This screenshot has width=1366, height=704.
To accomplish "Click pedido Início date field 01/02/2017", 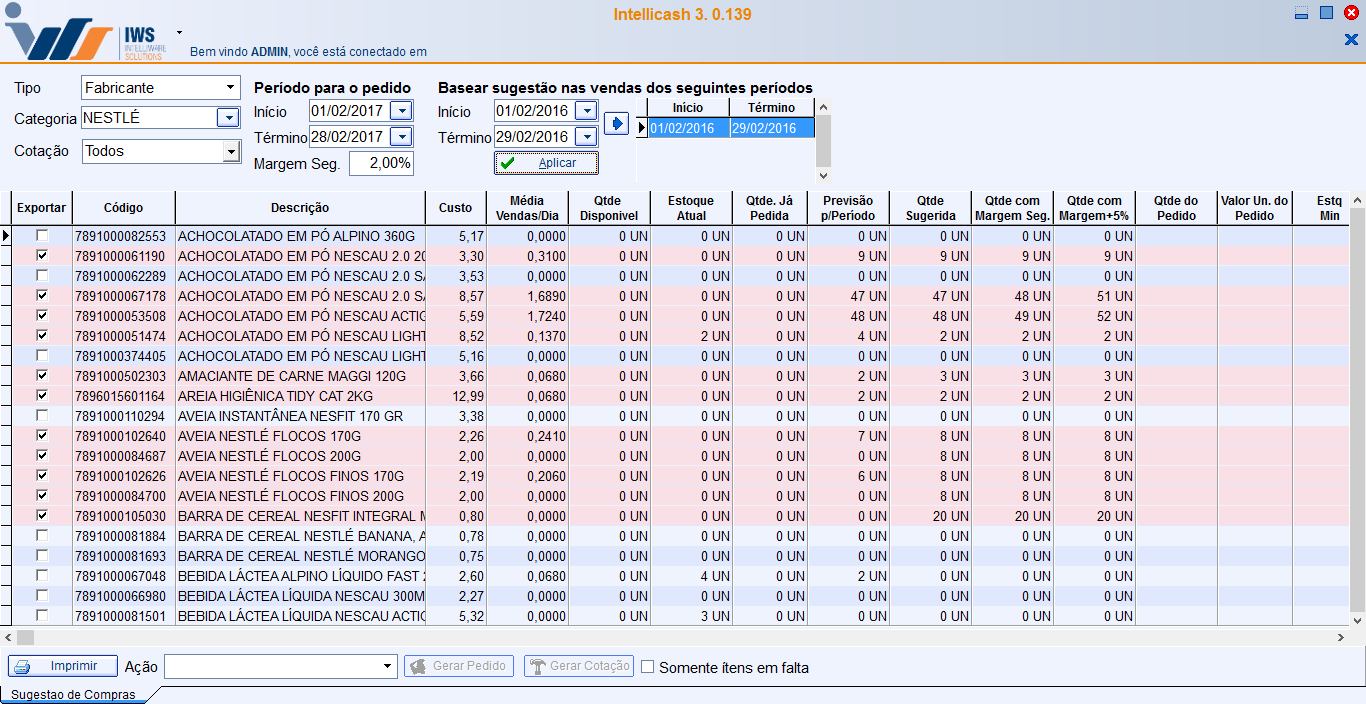I will pyautogui.click(x=348, y=111).
